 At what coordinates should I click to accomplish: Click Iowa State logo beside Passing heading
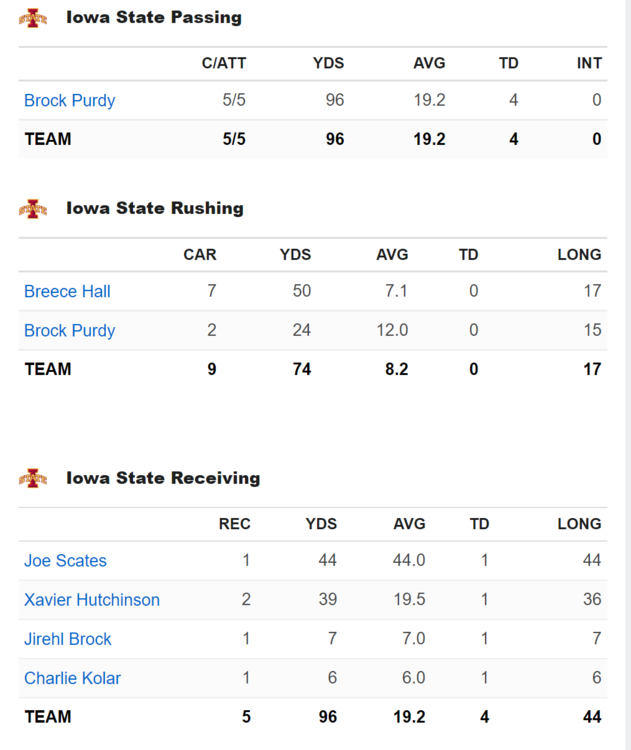[33, 18]
